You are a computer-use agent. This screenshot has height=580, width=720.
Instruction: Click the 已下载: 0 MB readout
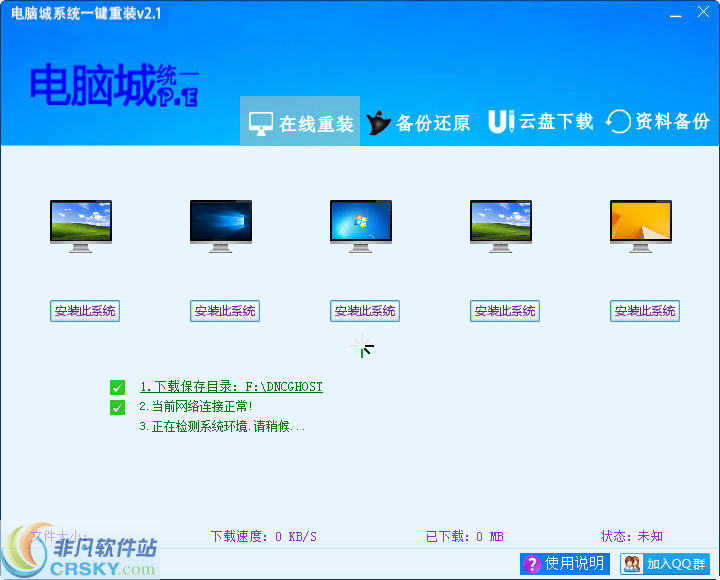[x=465, y=536]
